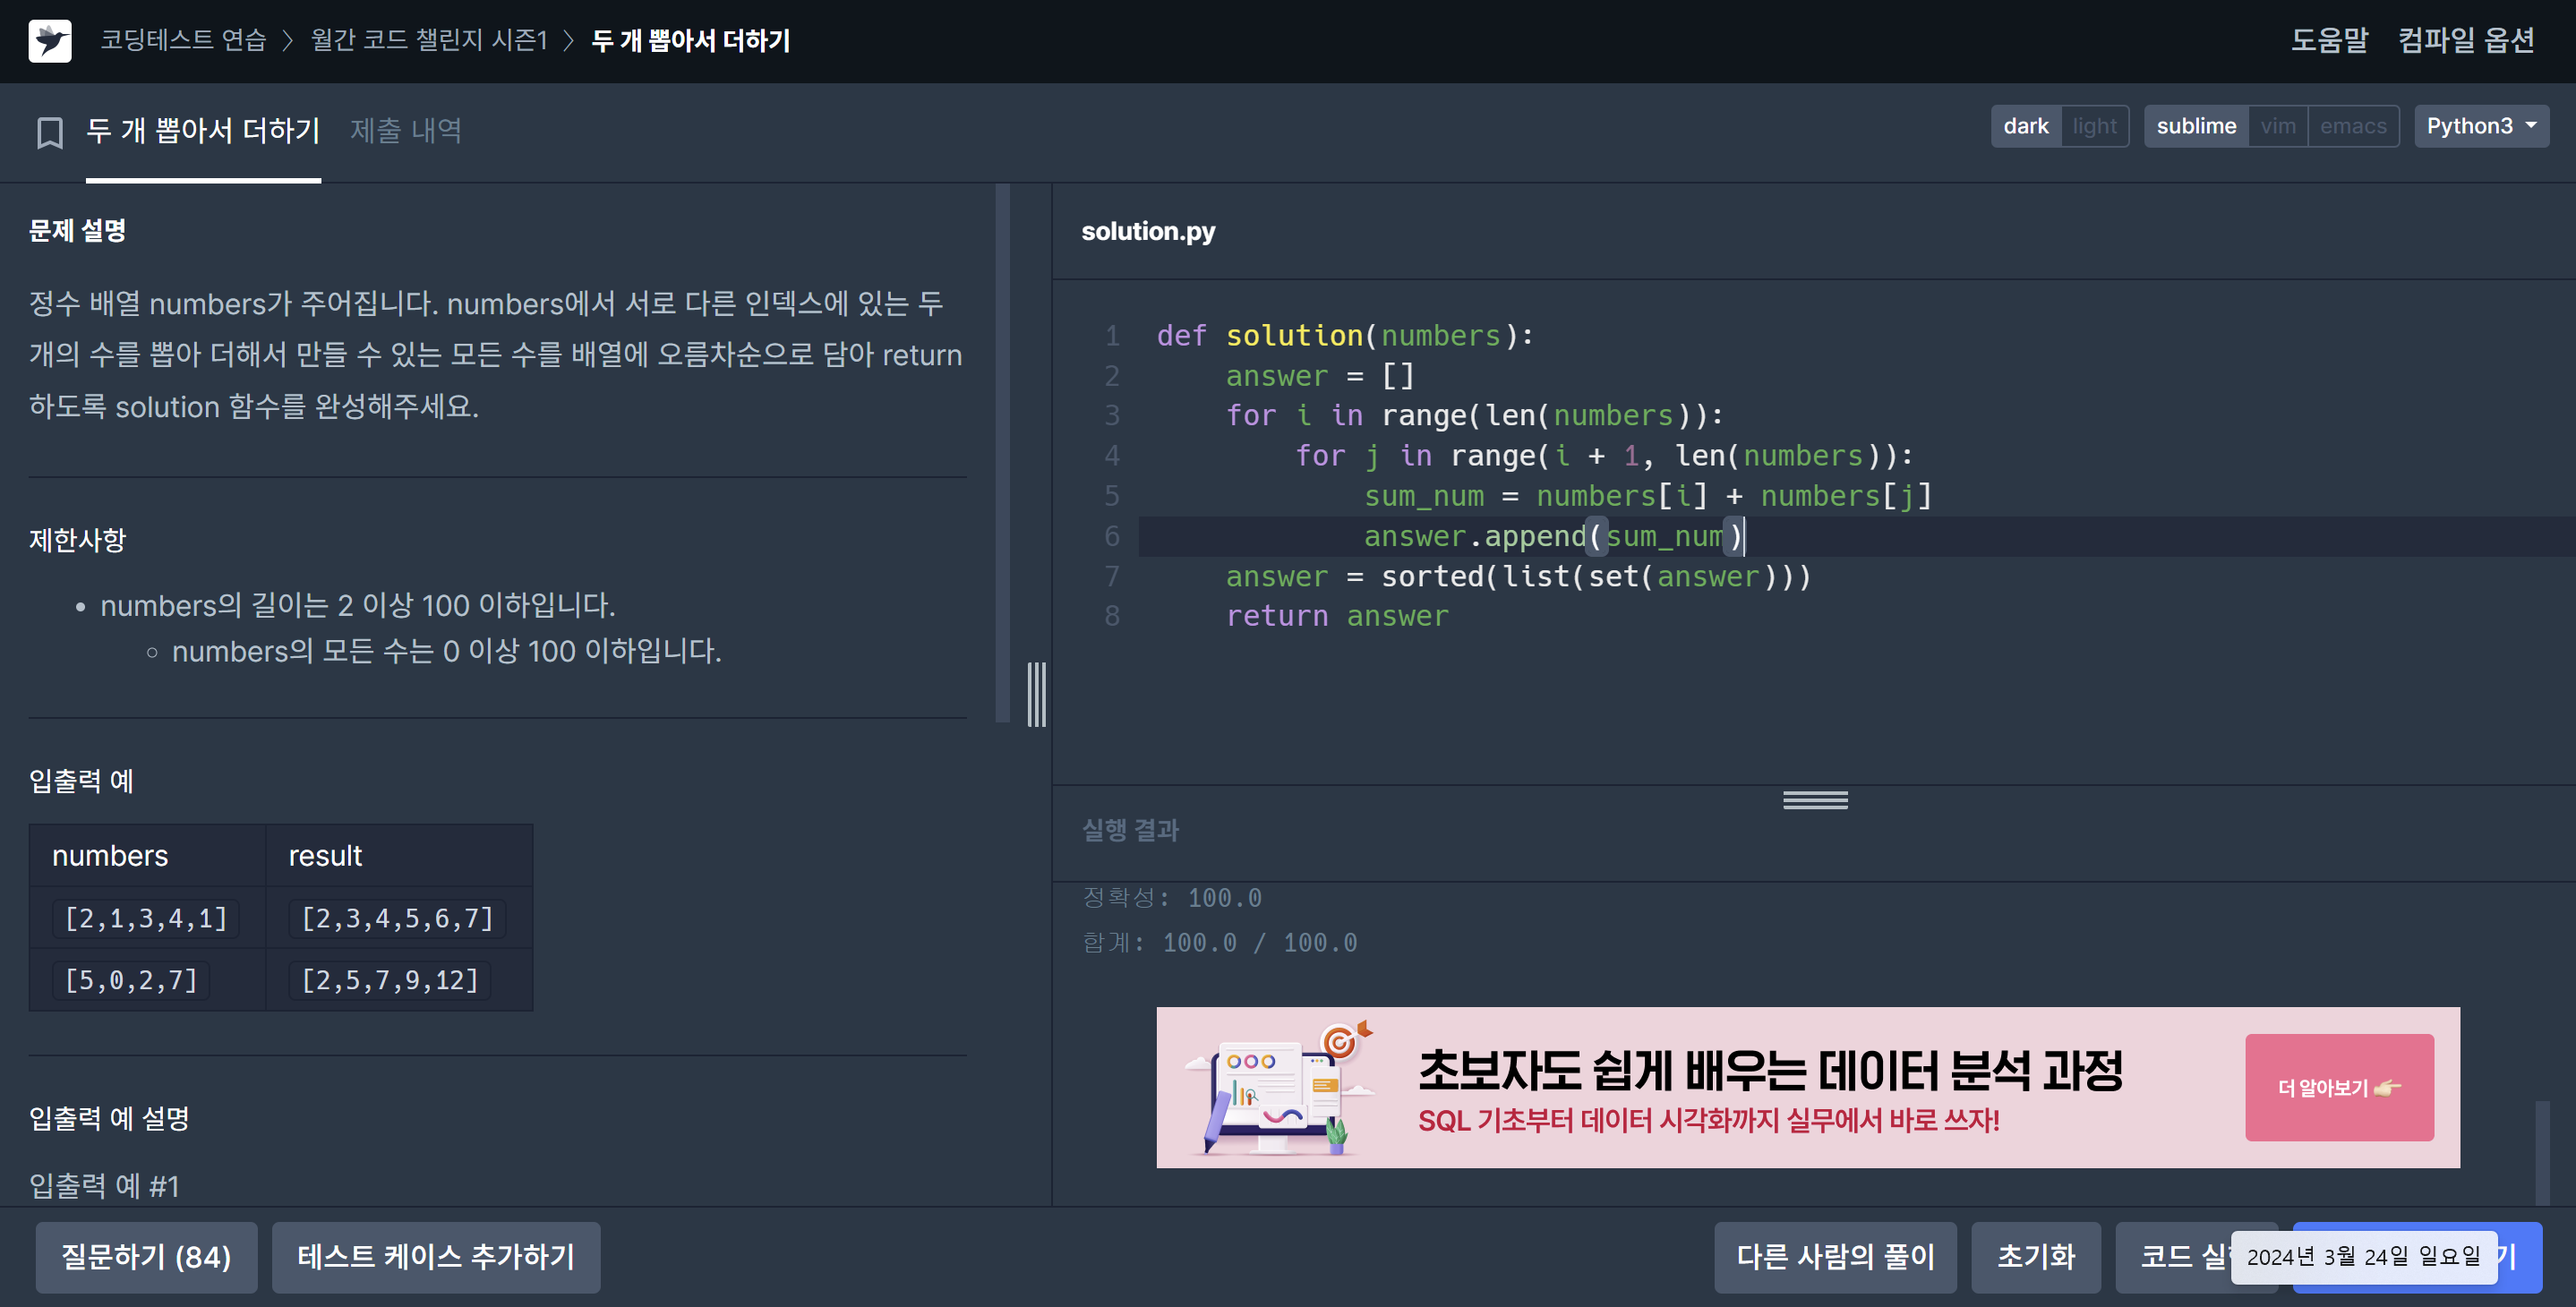Open the Python3 language dropdown
2576x1307 pixels.
click(2480, 124)
